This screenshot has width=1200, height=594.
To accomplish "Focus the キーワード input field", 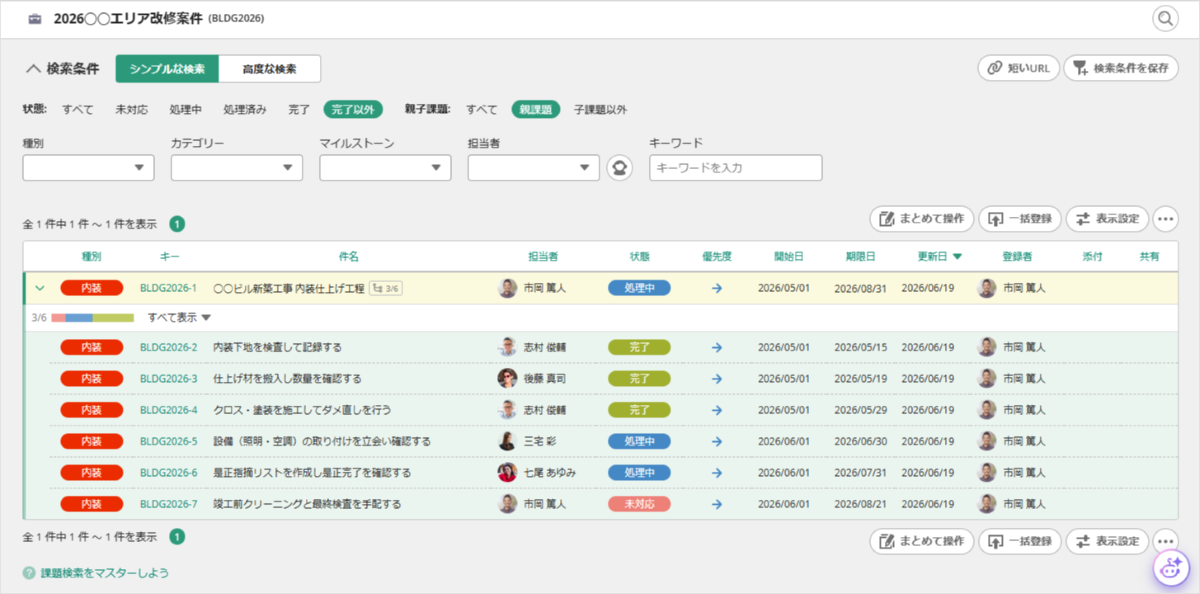I will point(735,168).
